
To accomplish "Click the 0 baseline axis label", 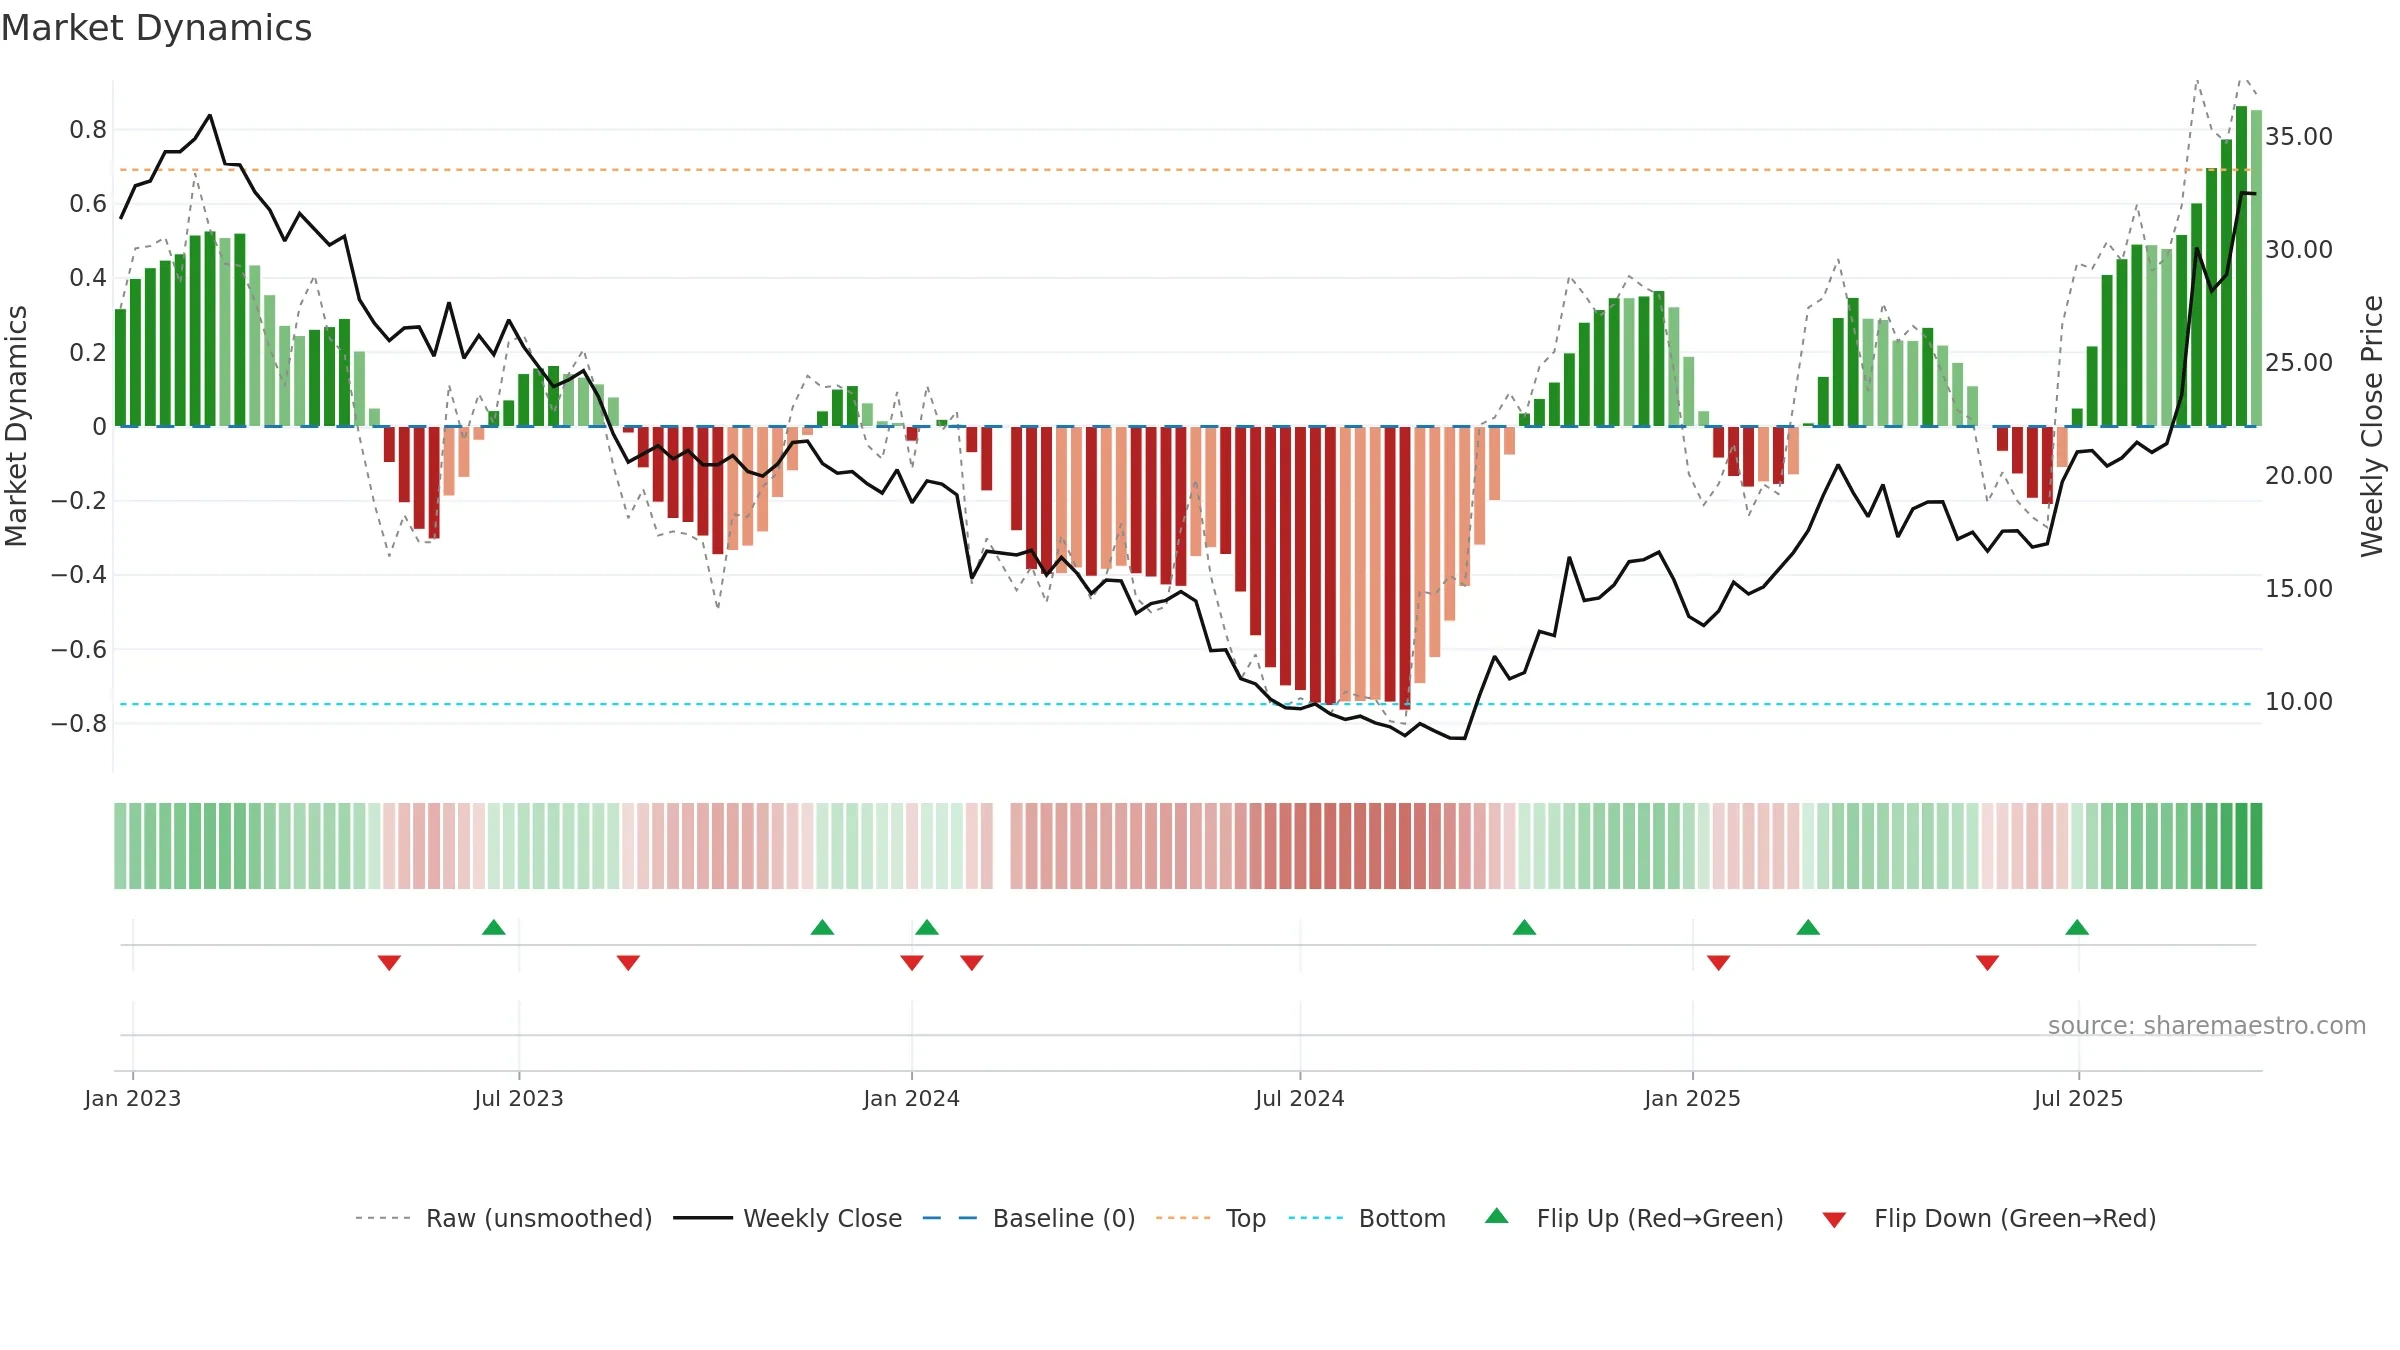I will (x=100, y=427).
